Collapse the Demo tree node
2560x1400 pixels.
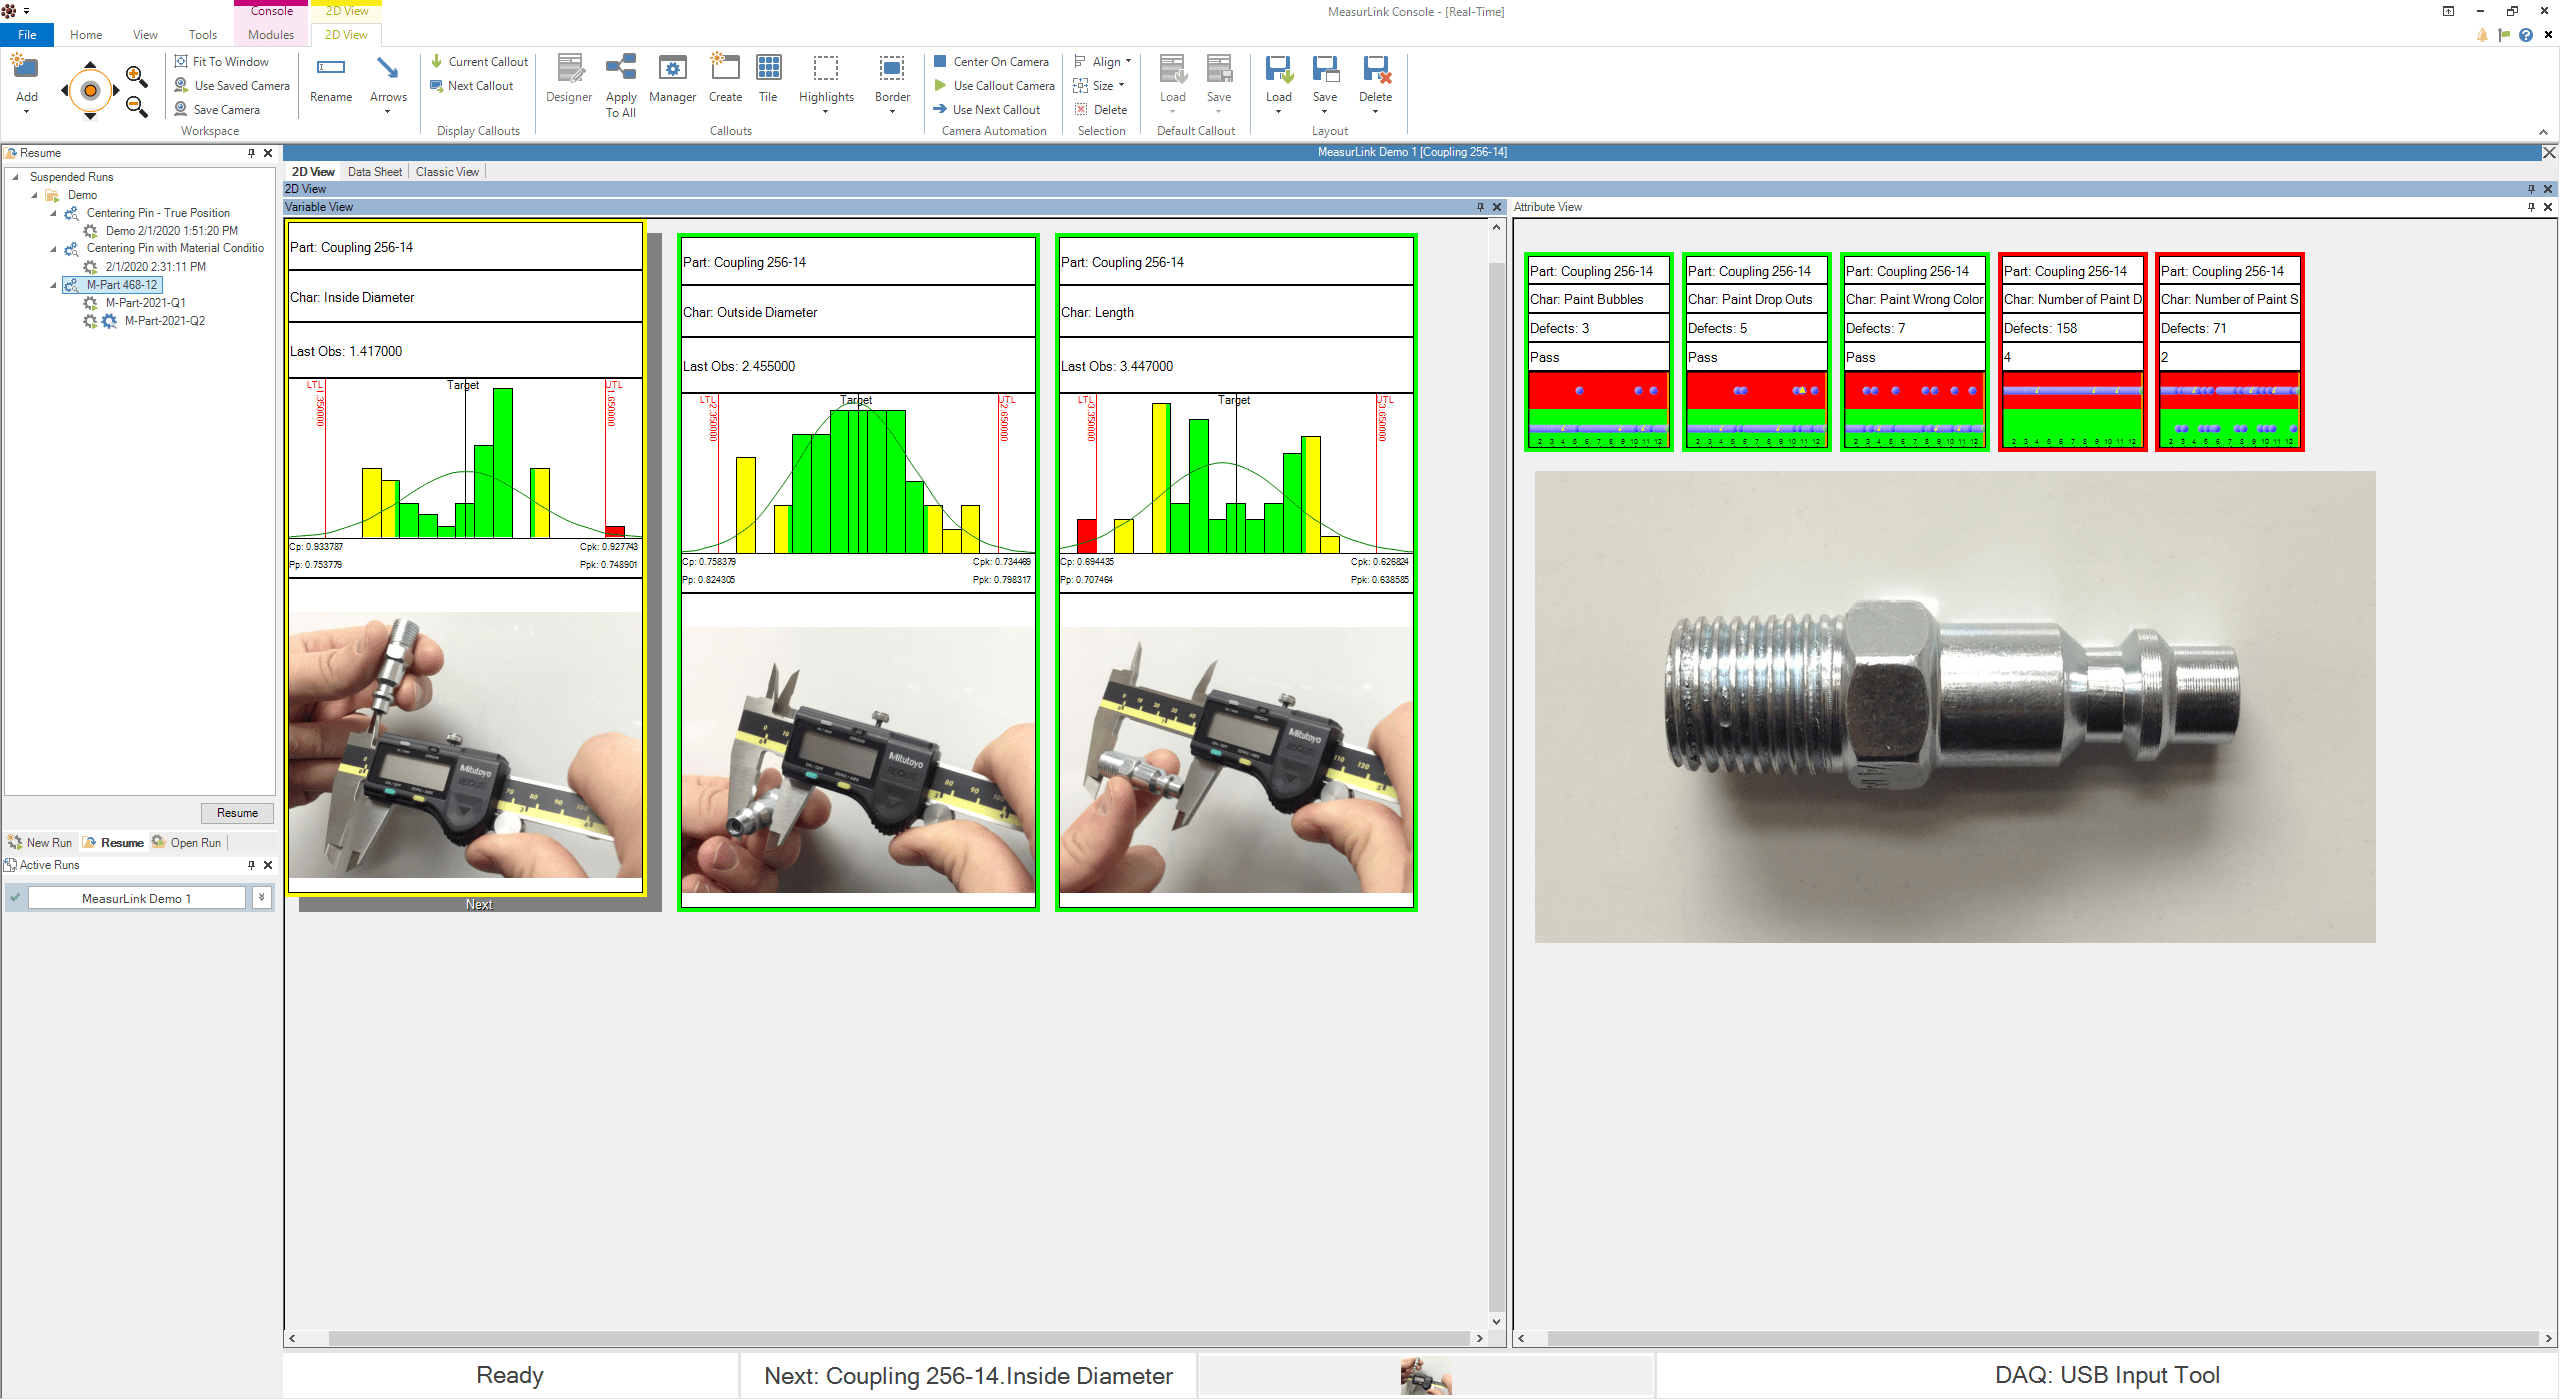pyautogui.click(x=34, y=195)
